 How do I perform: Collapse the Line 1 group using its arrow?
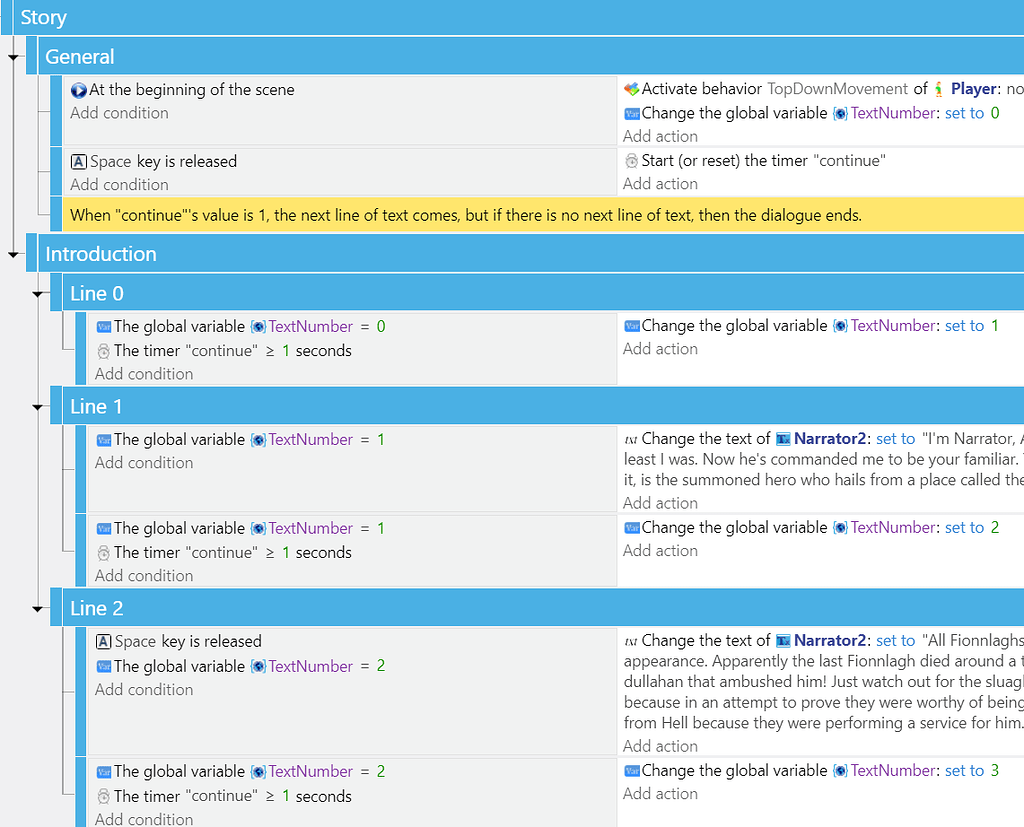click(38, 406)
